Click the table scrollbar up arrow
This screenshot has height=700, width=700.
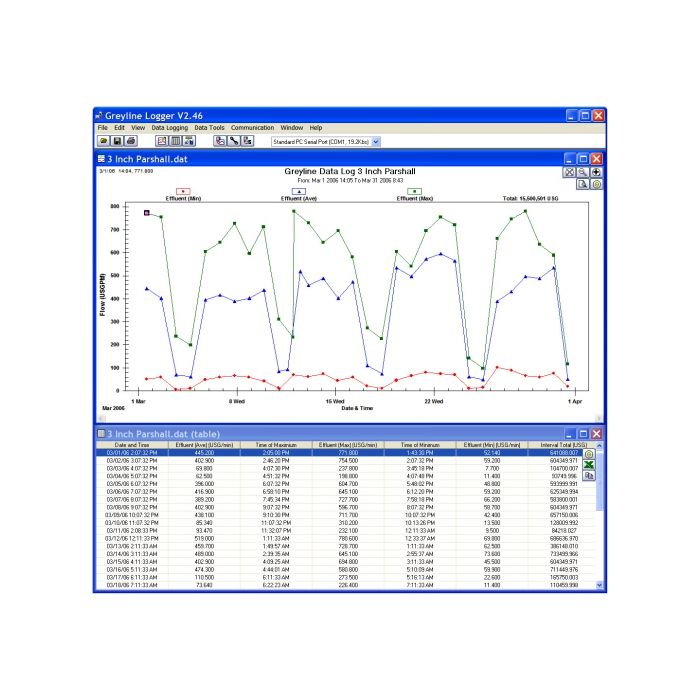[599, 446]
